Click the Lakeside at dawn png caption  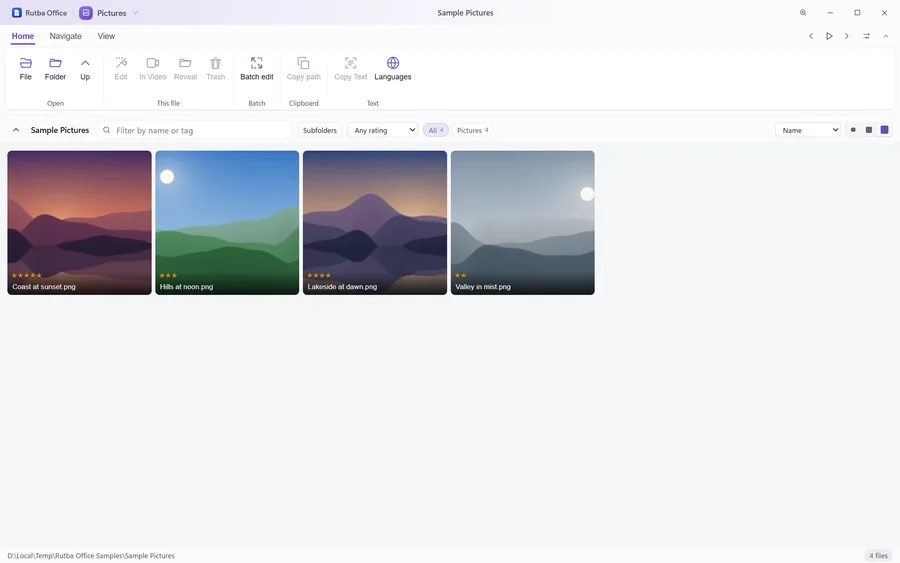pyautogui.click(x=342, y=286)
